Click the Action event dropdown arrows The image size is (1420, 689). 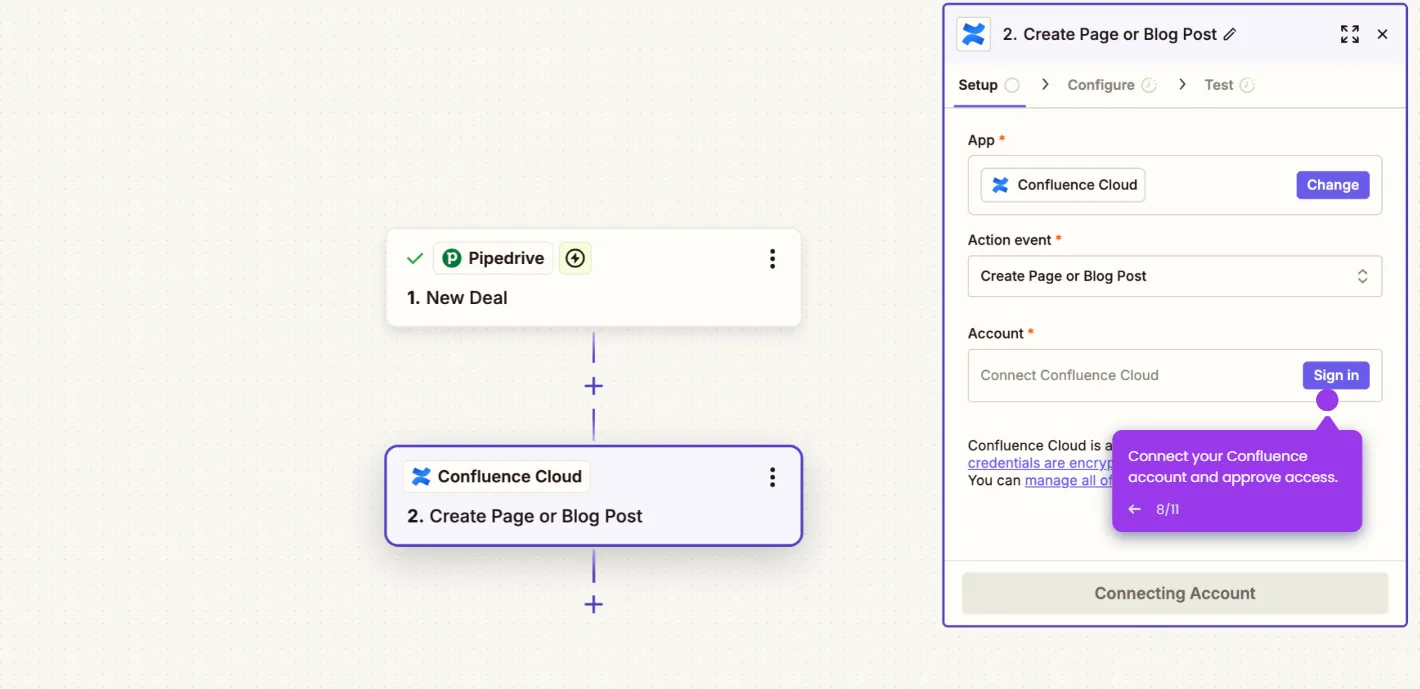tap(1362, 276)
